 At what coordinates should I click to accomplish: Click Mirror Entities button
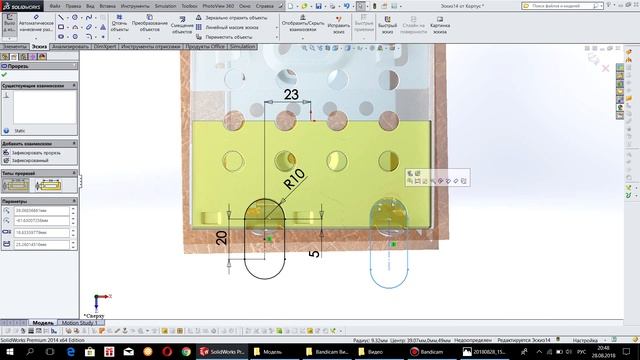click(x=231, y=18)
